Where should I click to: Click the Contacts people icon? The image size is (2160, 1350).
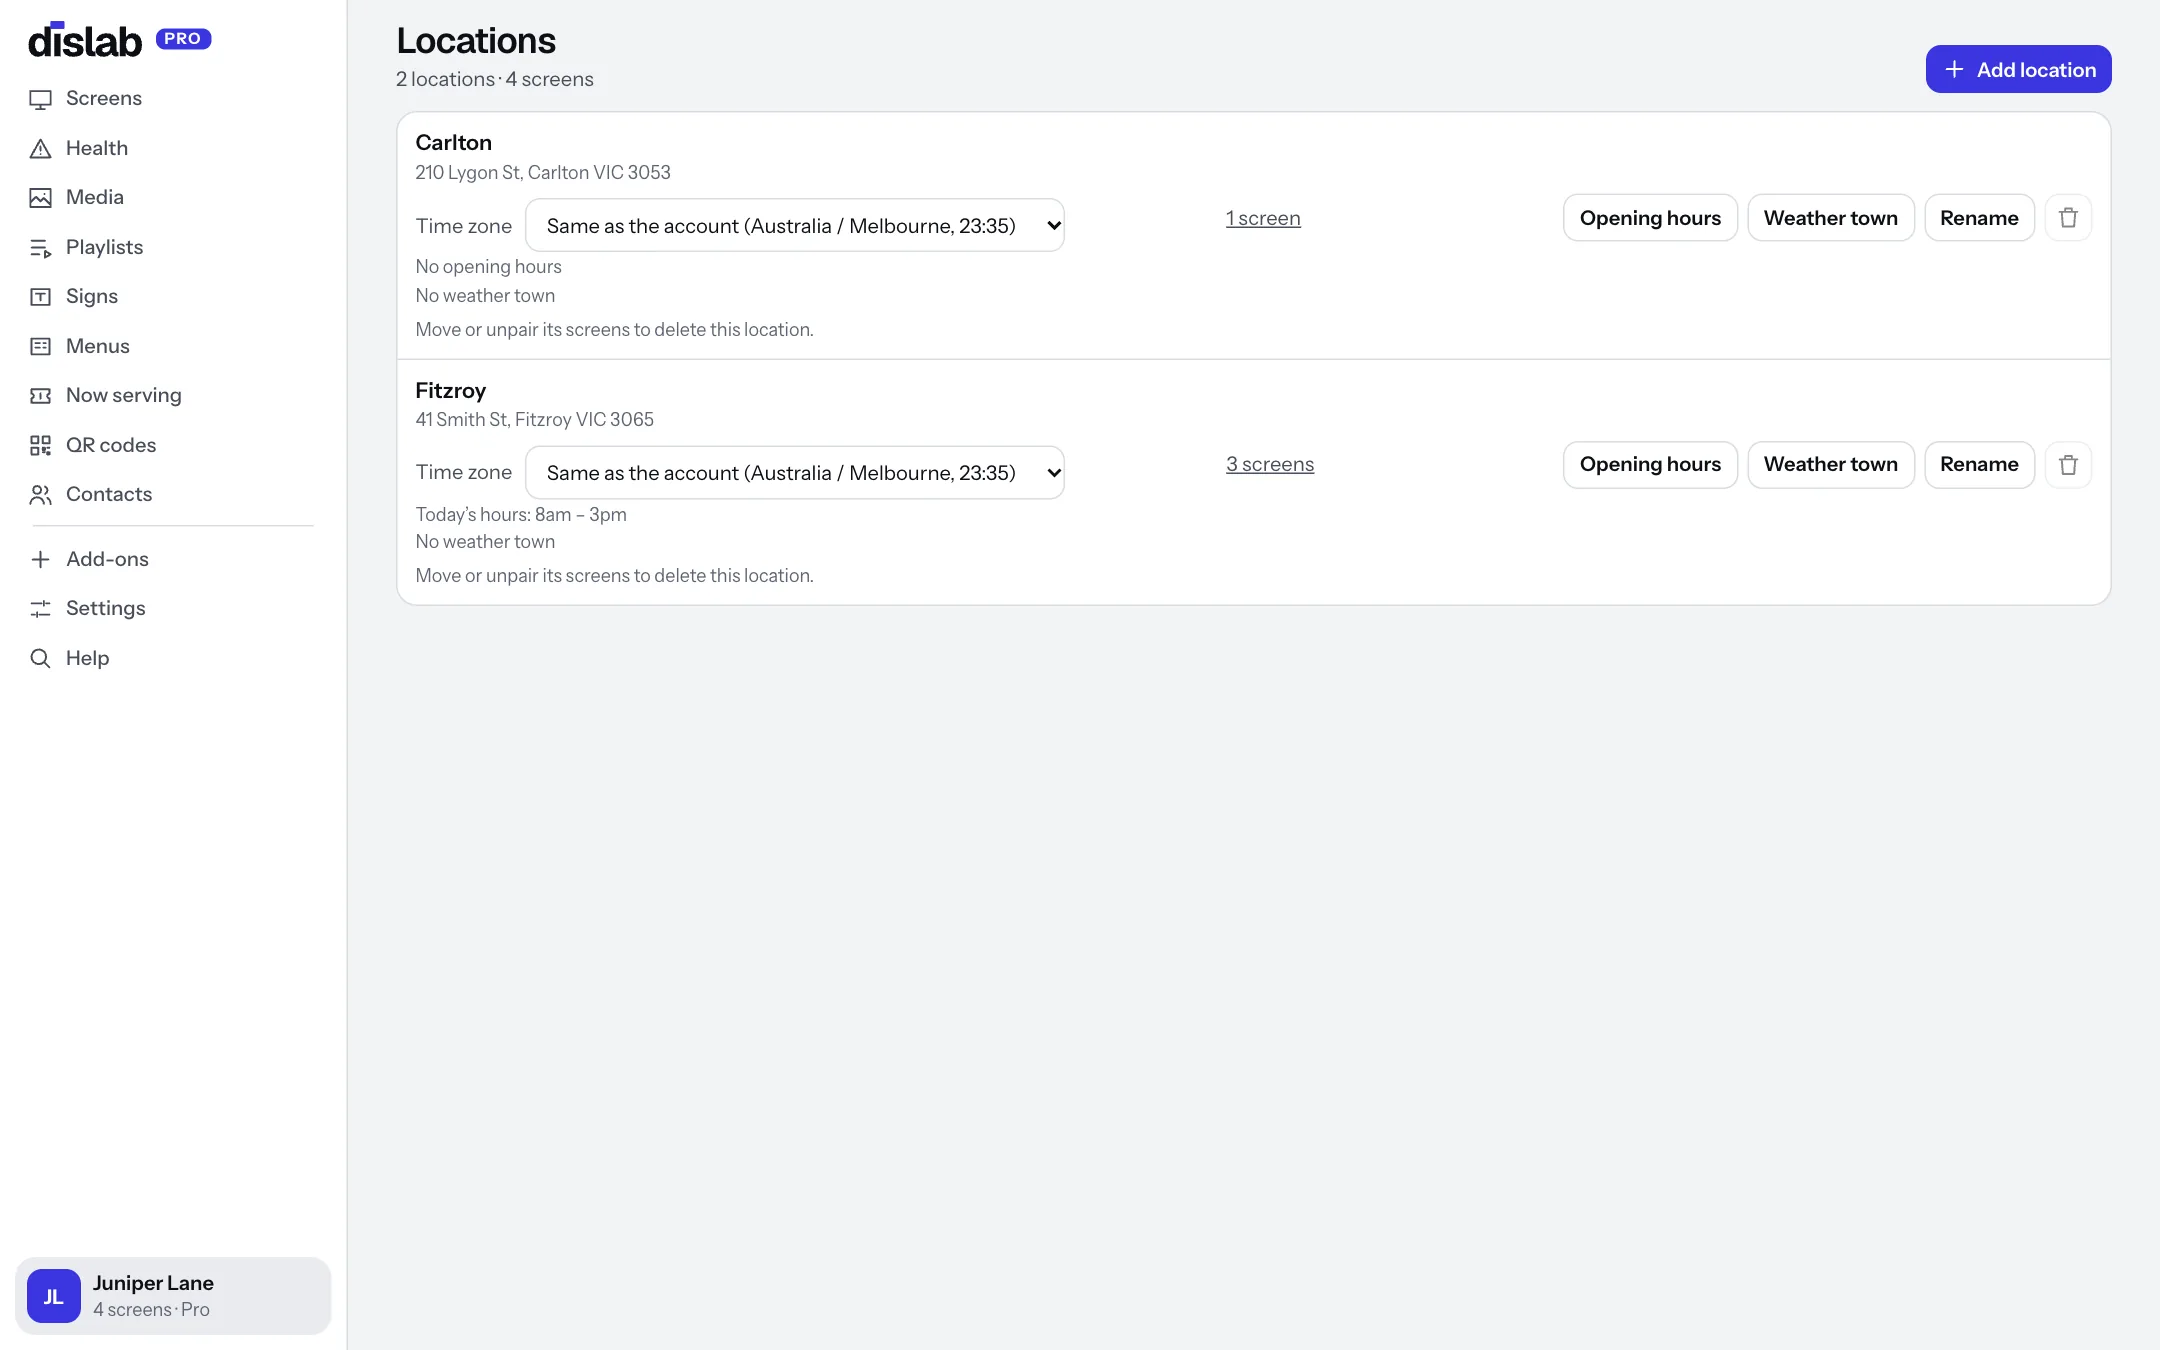point(40,495)
